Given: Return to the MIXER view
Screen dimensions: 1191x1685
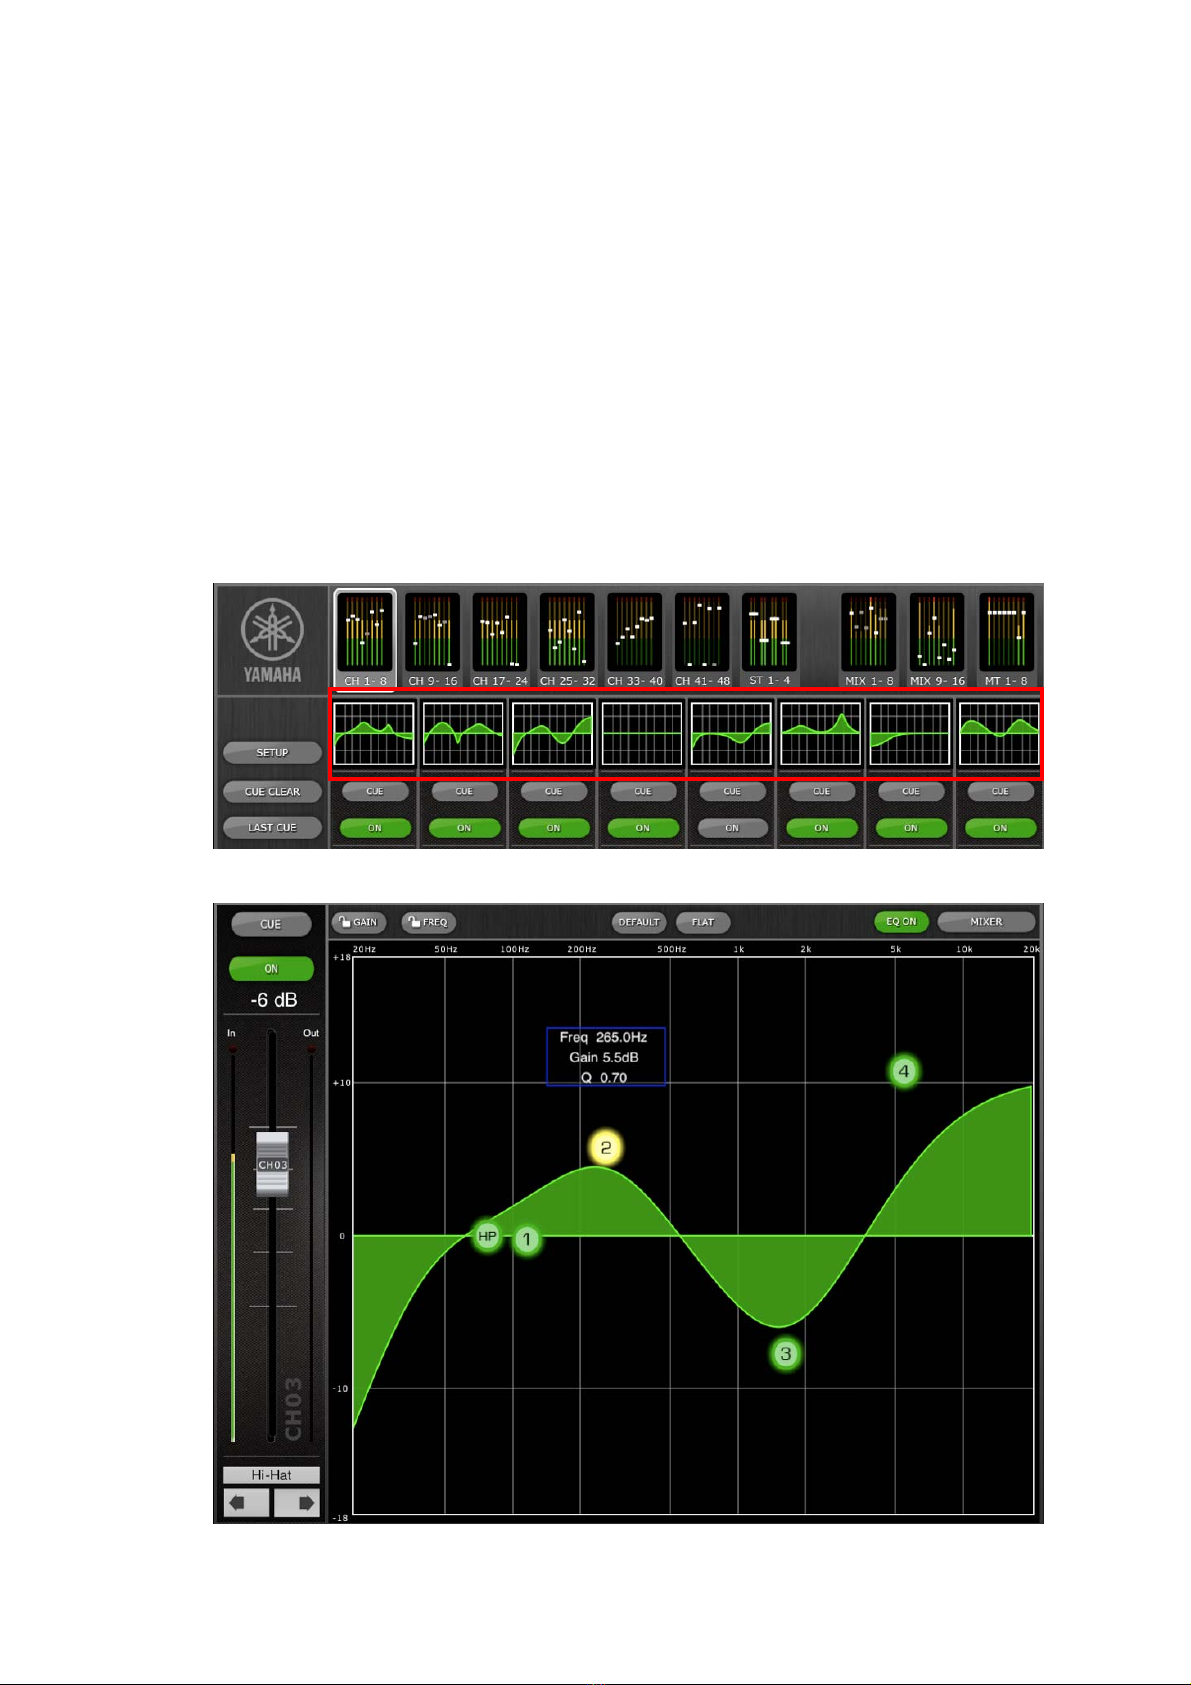Looking at the screenshot, I should point(986,922).
